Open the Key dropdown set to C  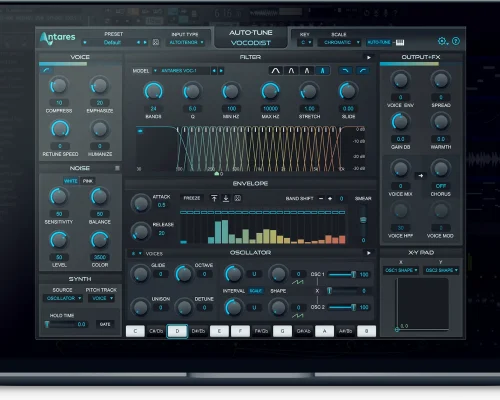click(x=305, y=42)
